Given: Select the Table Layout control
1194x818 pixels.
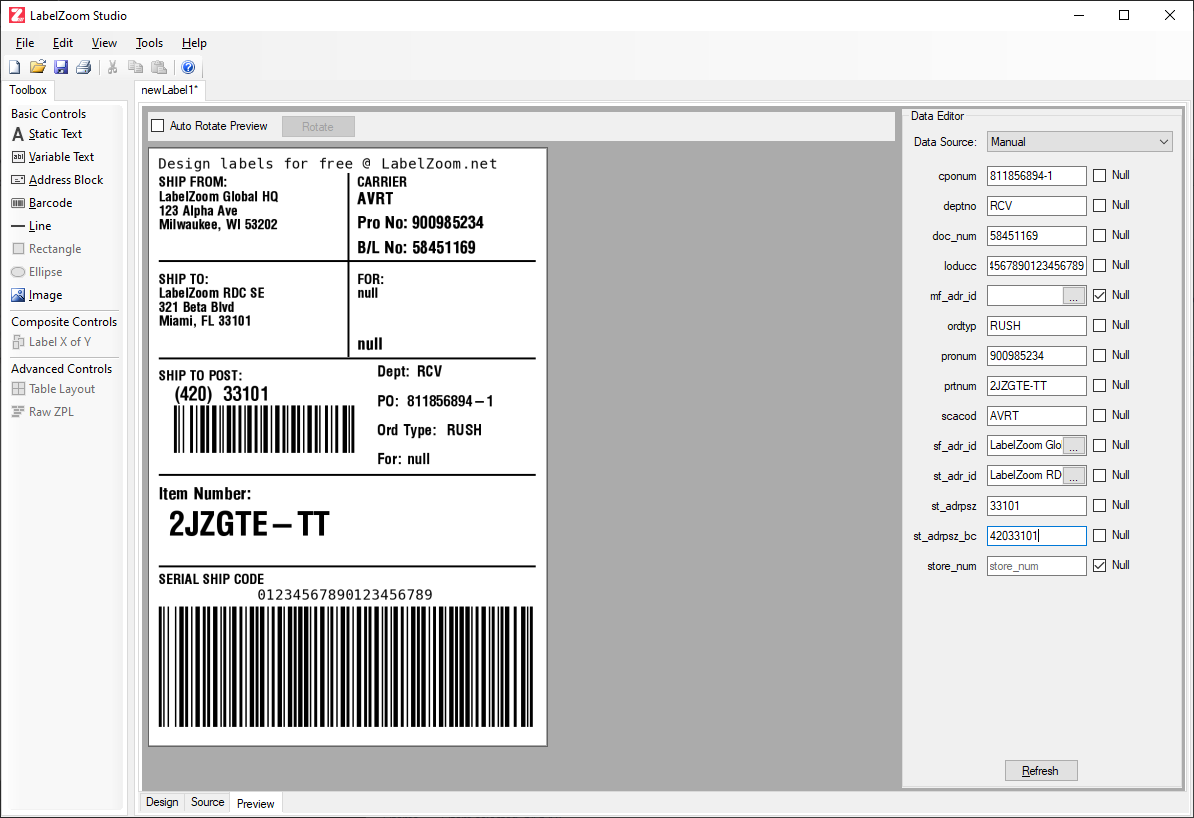Looking at the screenshot, I should [53, 388].
